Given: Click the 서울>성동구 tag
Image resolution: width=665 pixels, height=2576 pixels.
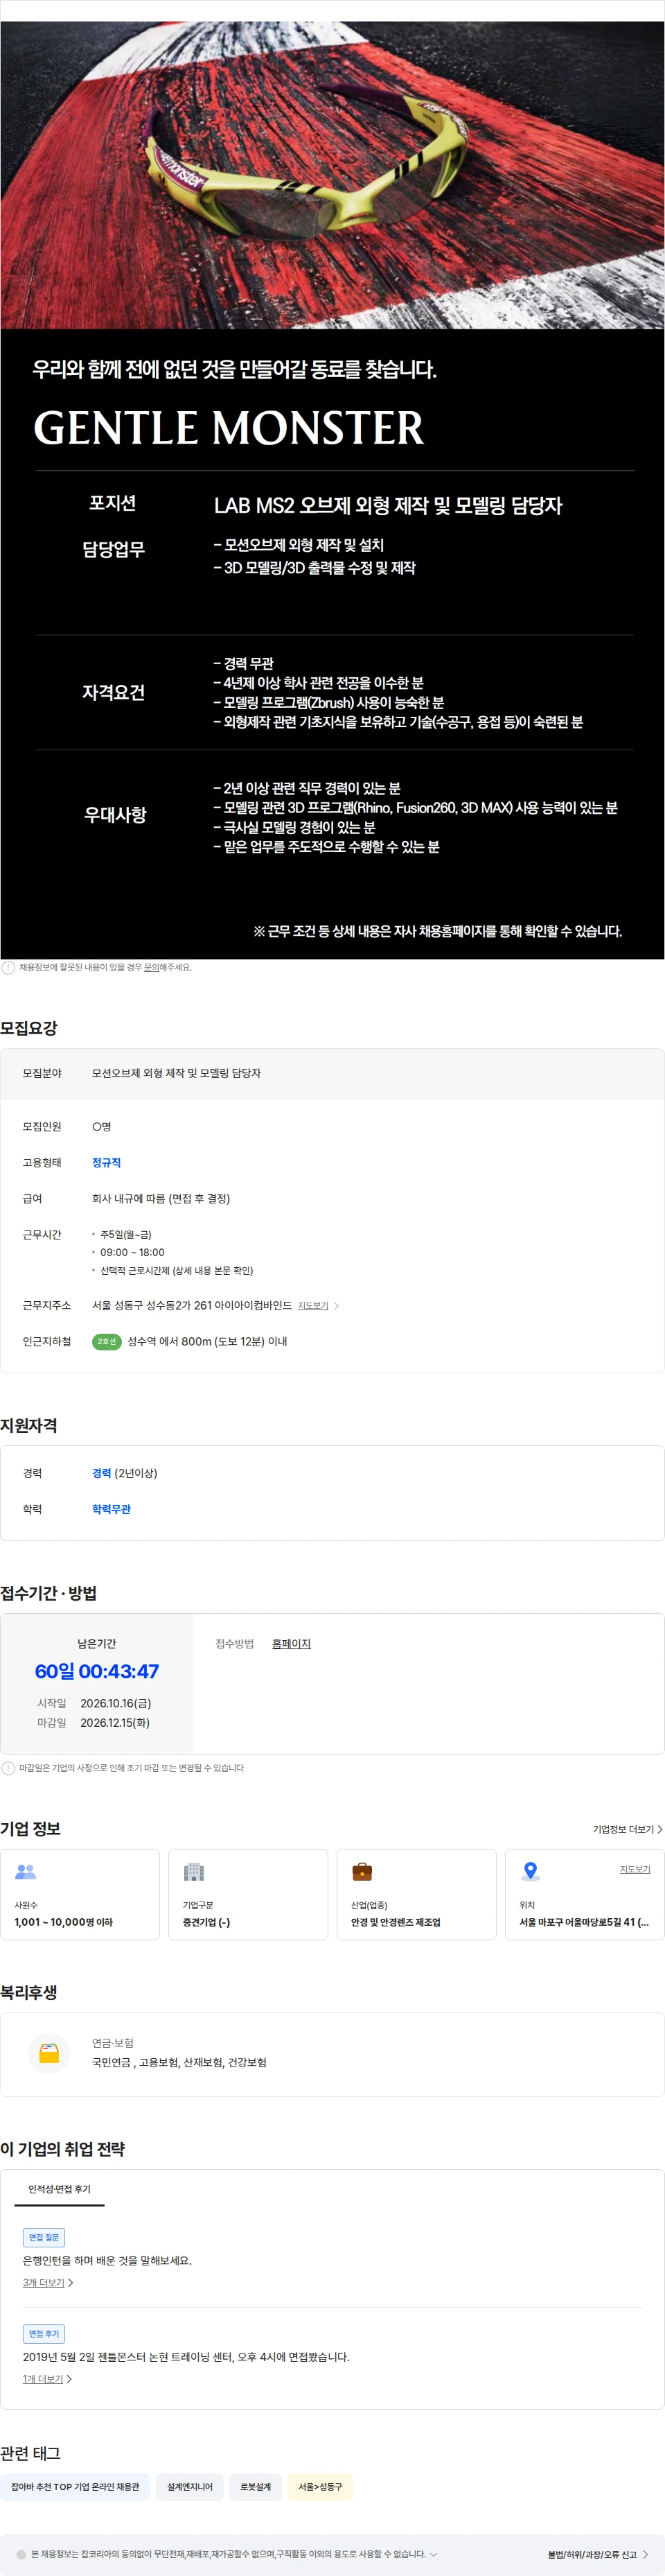Looking at the screenshot, I should tap(320, 2487).
